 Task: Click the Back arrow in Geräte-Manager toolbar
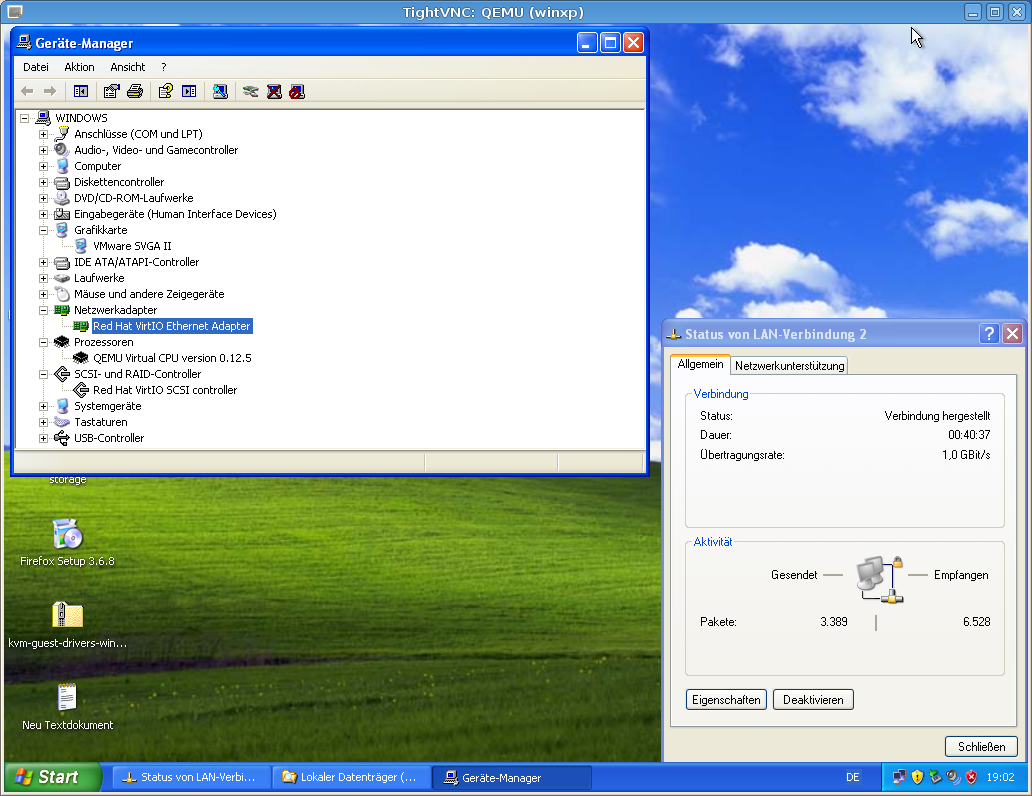(27, 92)
